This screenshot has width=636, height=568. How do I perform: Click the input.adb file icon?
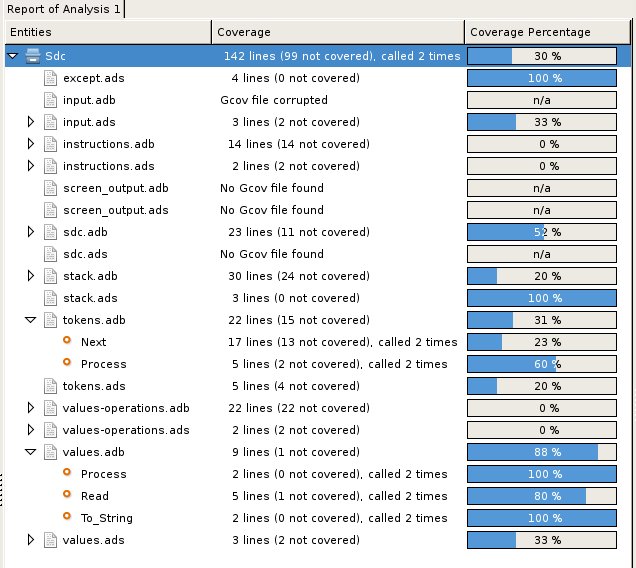50,100
